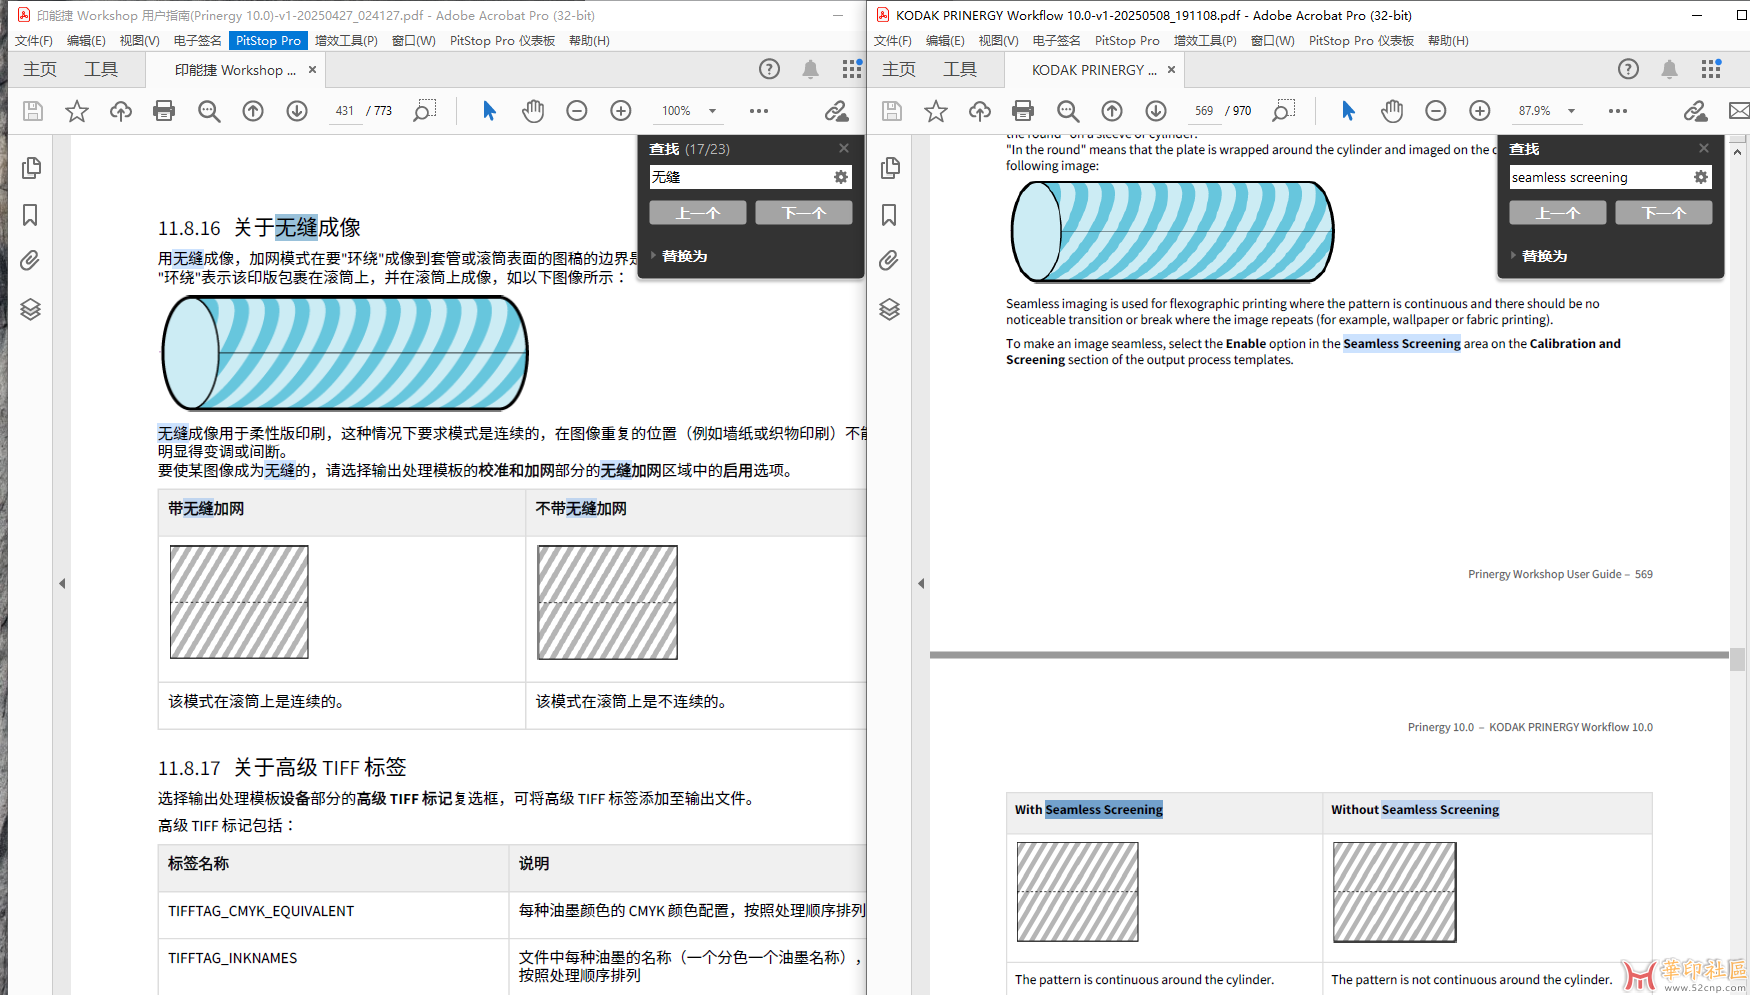Switch to KODAK PRINERGY document tab
The width and height of the screenshot is (1750, 995).
click(1094, 70)
